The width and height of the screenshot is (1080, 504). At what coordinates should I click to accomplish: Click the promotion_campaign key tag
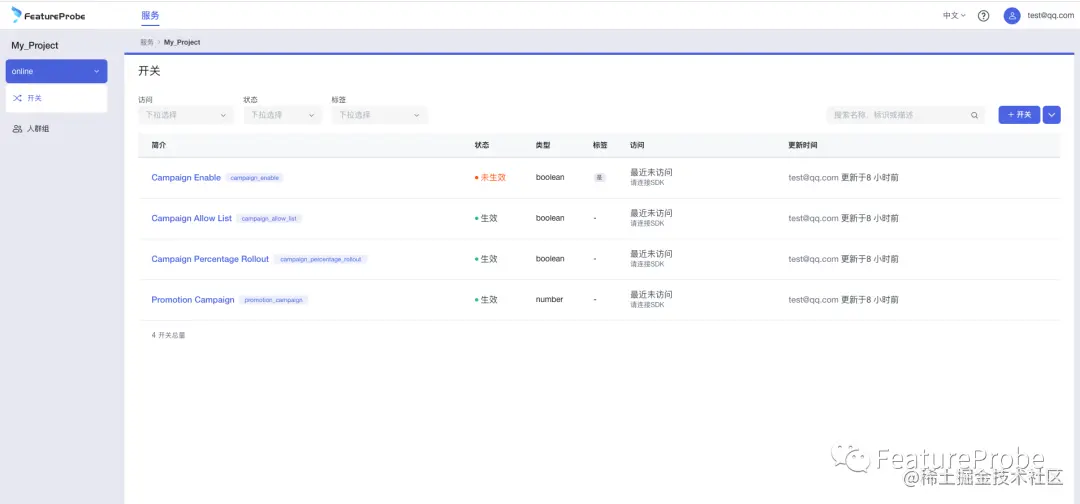pos(273,300)
